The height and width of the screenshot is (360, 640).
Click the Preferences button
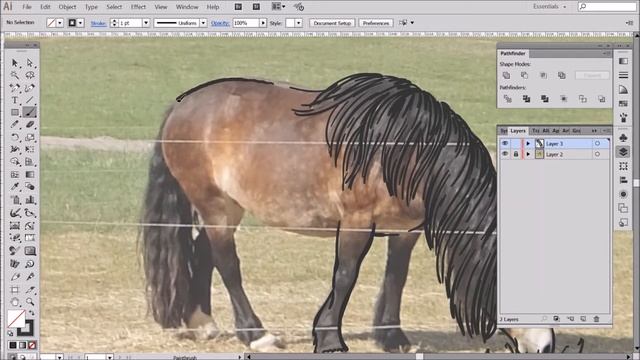tap(376, 23)
